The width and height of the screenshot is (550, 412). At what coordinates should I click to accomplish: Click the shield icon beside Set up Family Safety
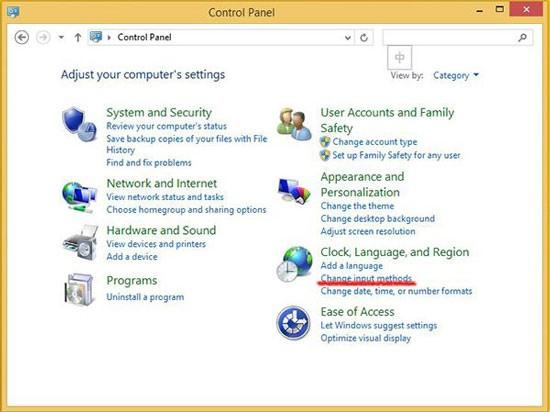coord(325,155)
